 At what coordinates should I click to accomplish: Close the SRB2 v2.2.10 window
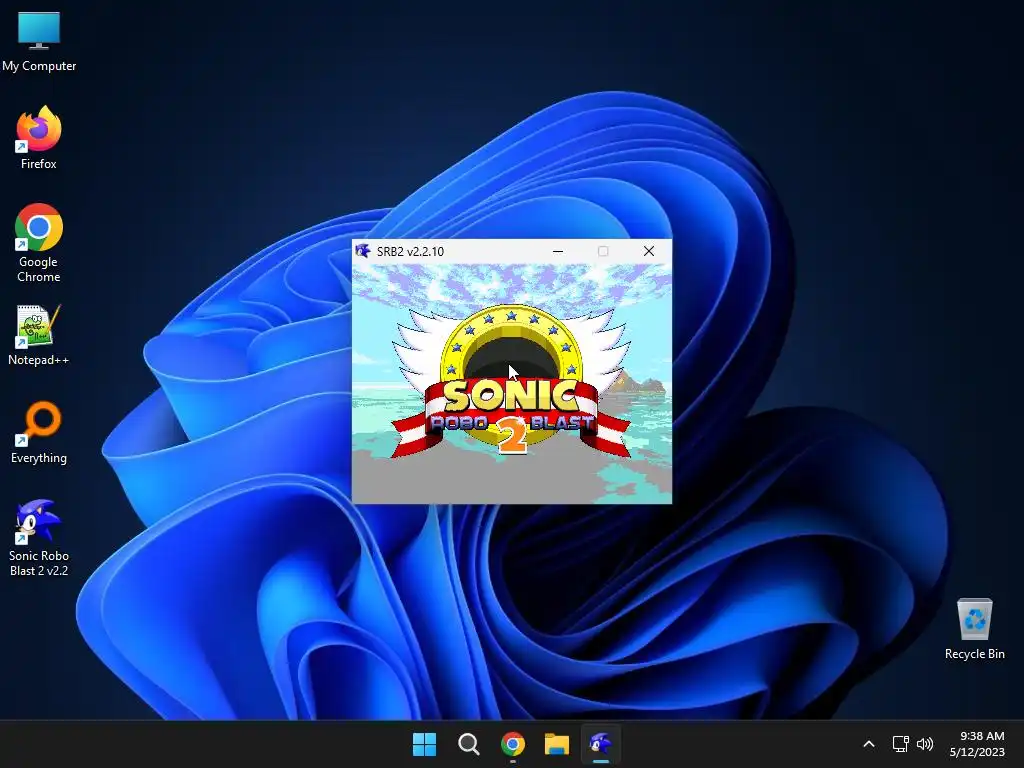(648, 251)
